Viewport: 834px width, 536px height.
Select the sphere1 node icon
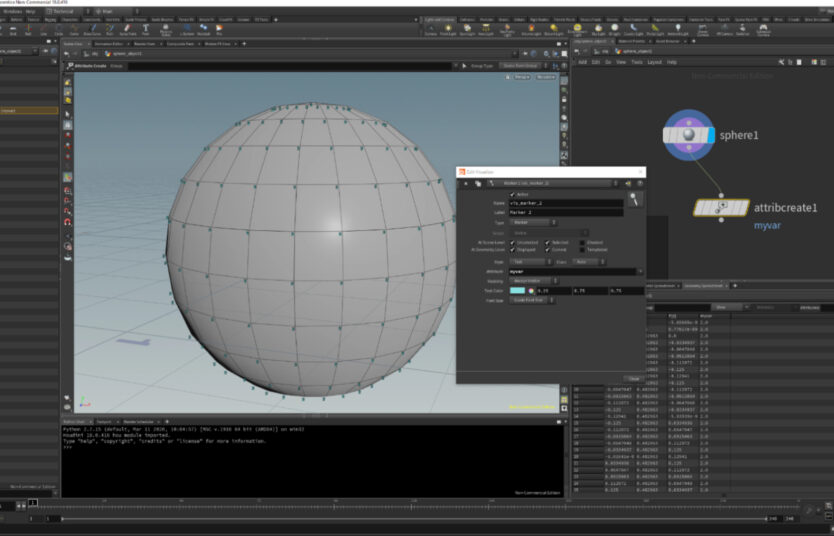tap(688, 135)
